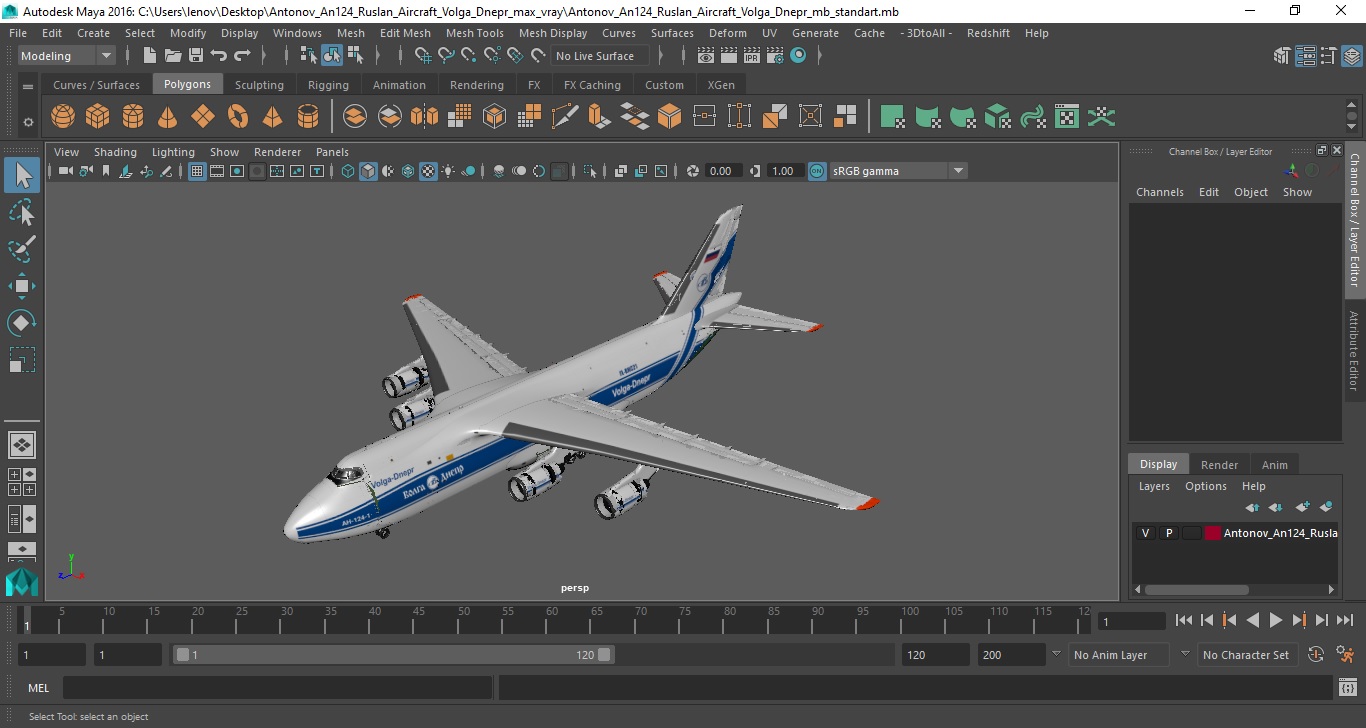
Task: Activate the Lasso Select tool
Action: click(22, 213)
